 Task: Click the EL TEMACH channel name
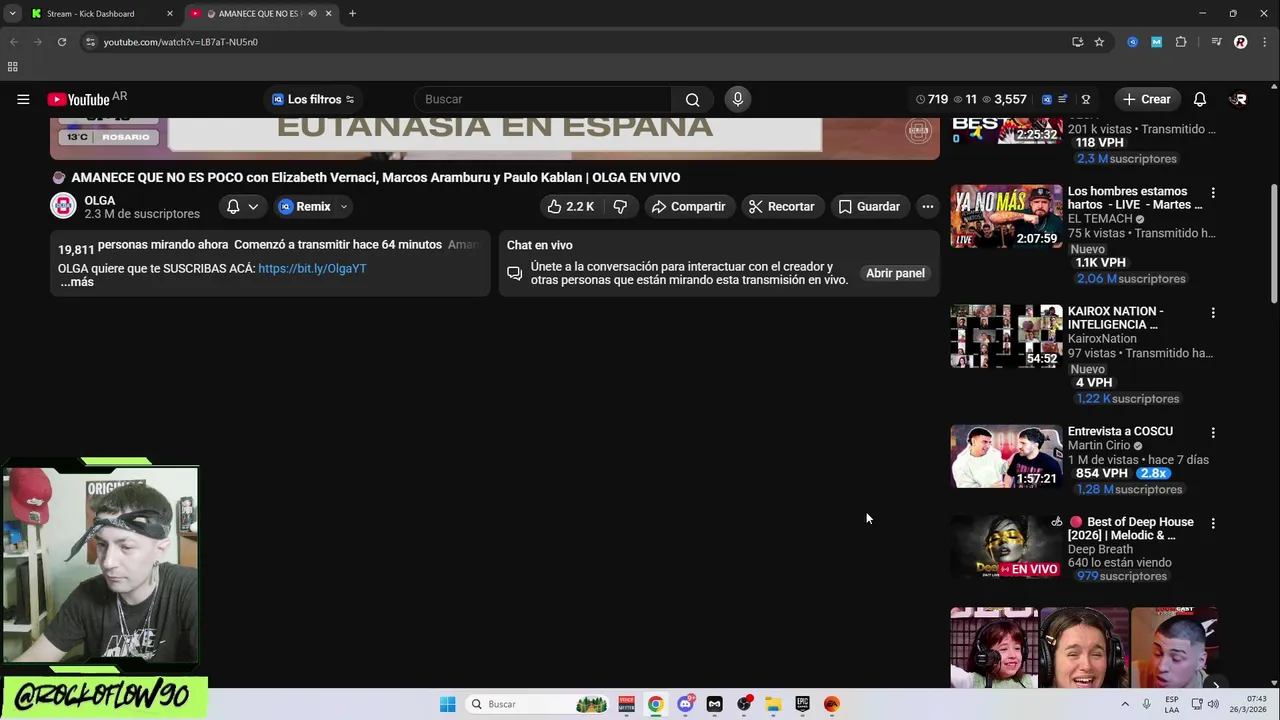click(x=1100, y=219)
